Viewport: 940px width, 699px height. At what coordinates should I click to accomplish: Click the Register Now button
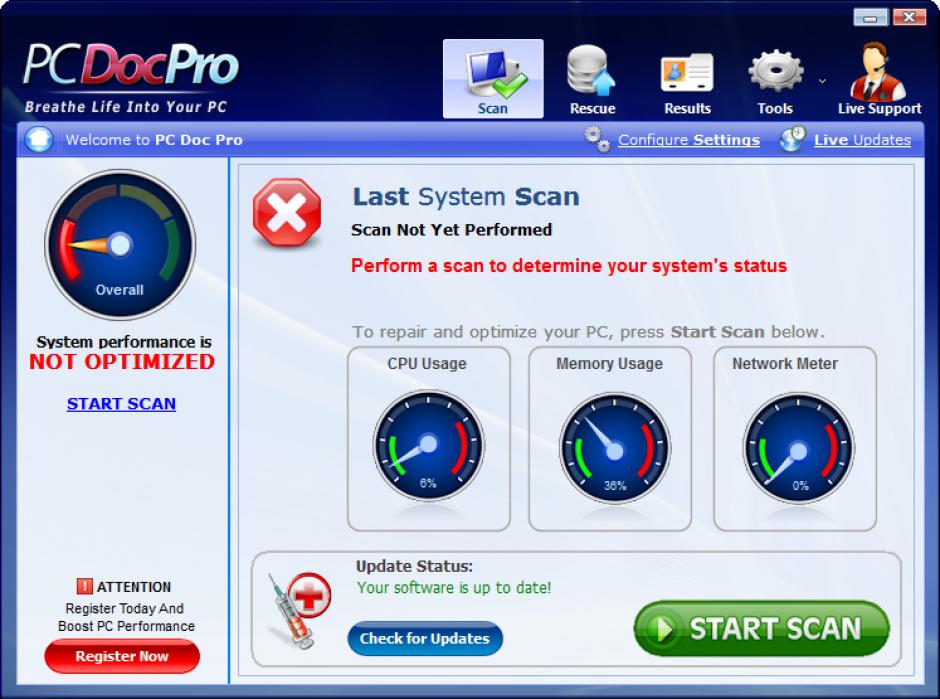[x=122, y=656]
